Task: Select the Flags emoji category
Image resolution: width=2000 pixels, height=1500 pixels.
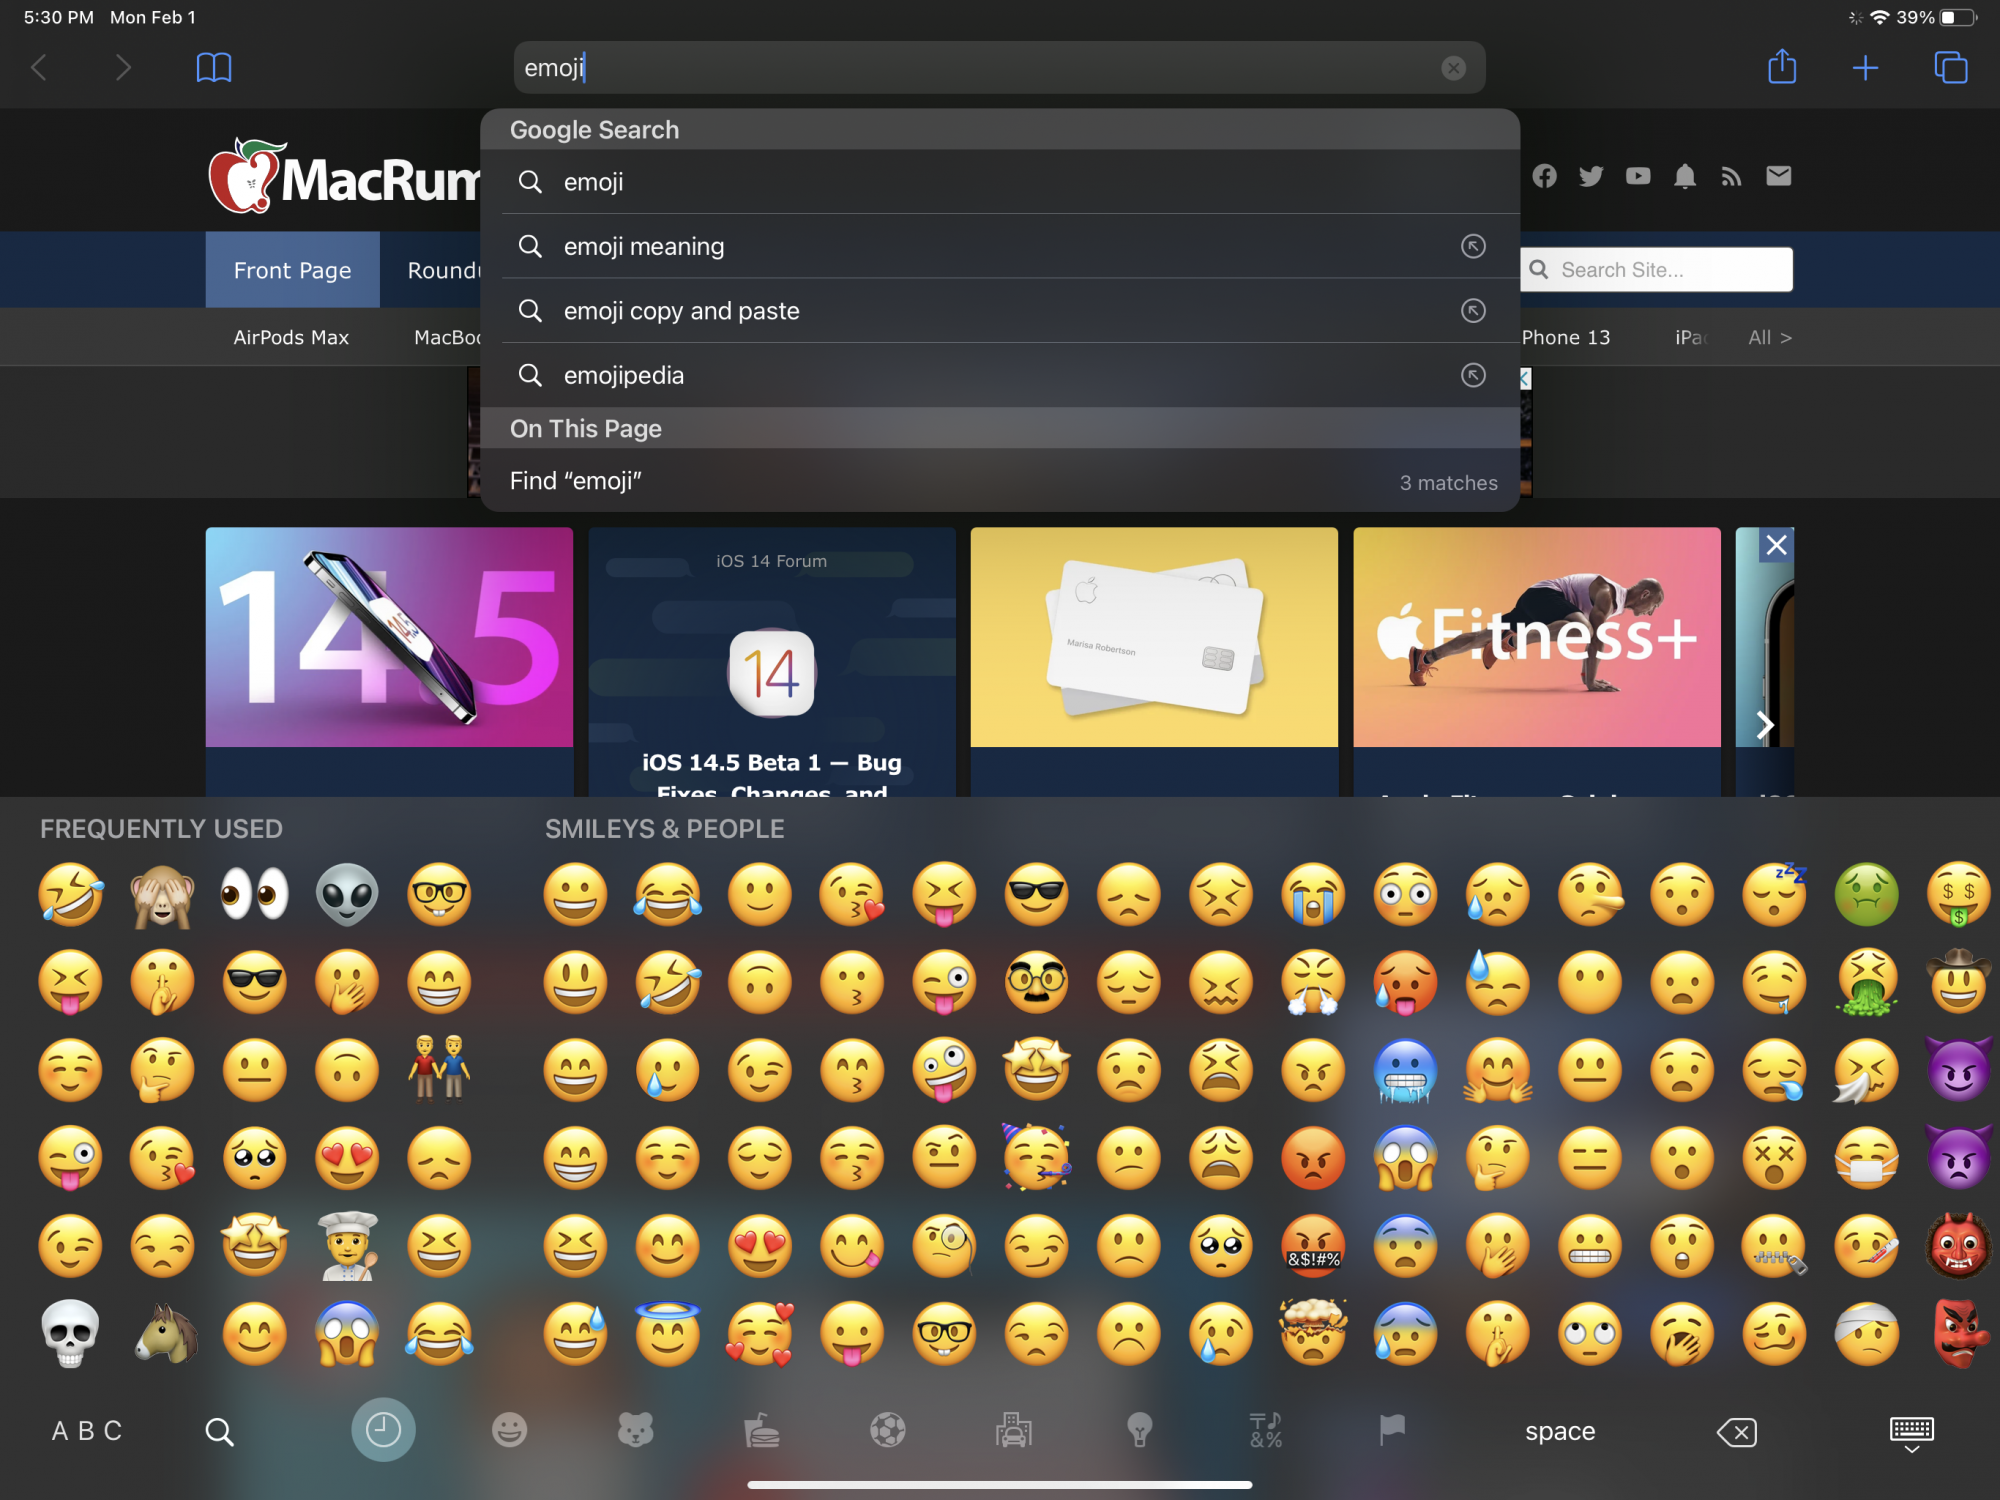Action: (x=1392, y=1431)
